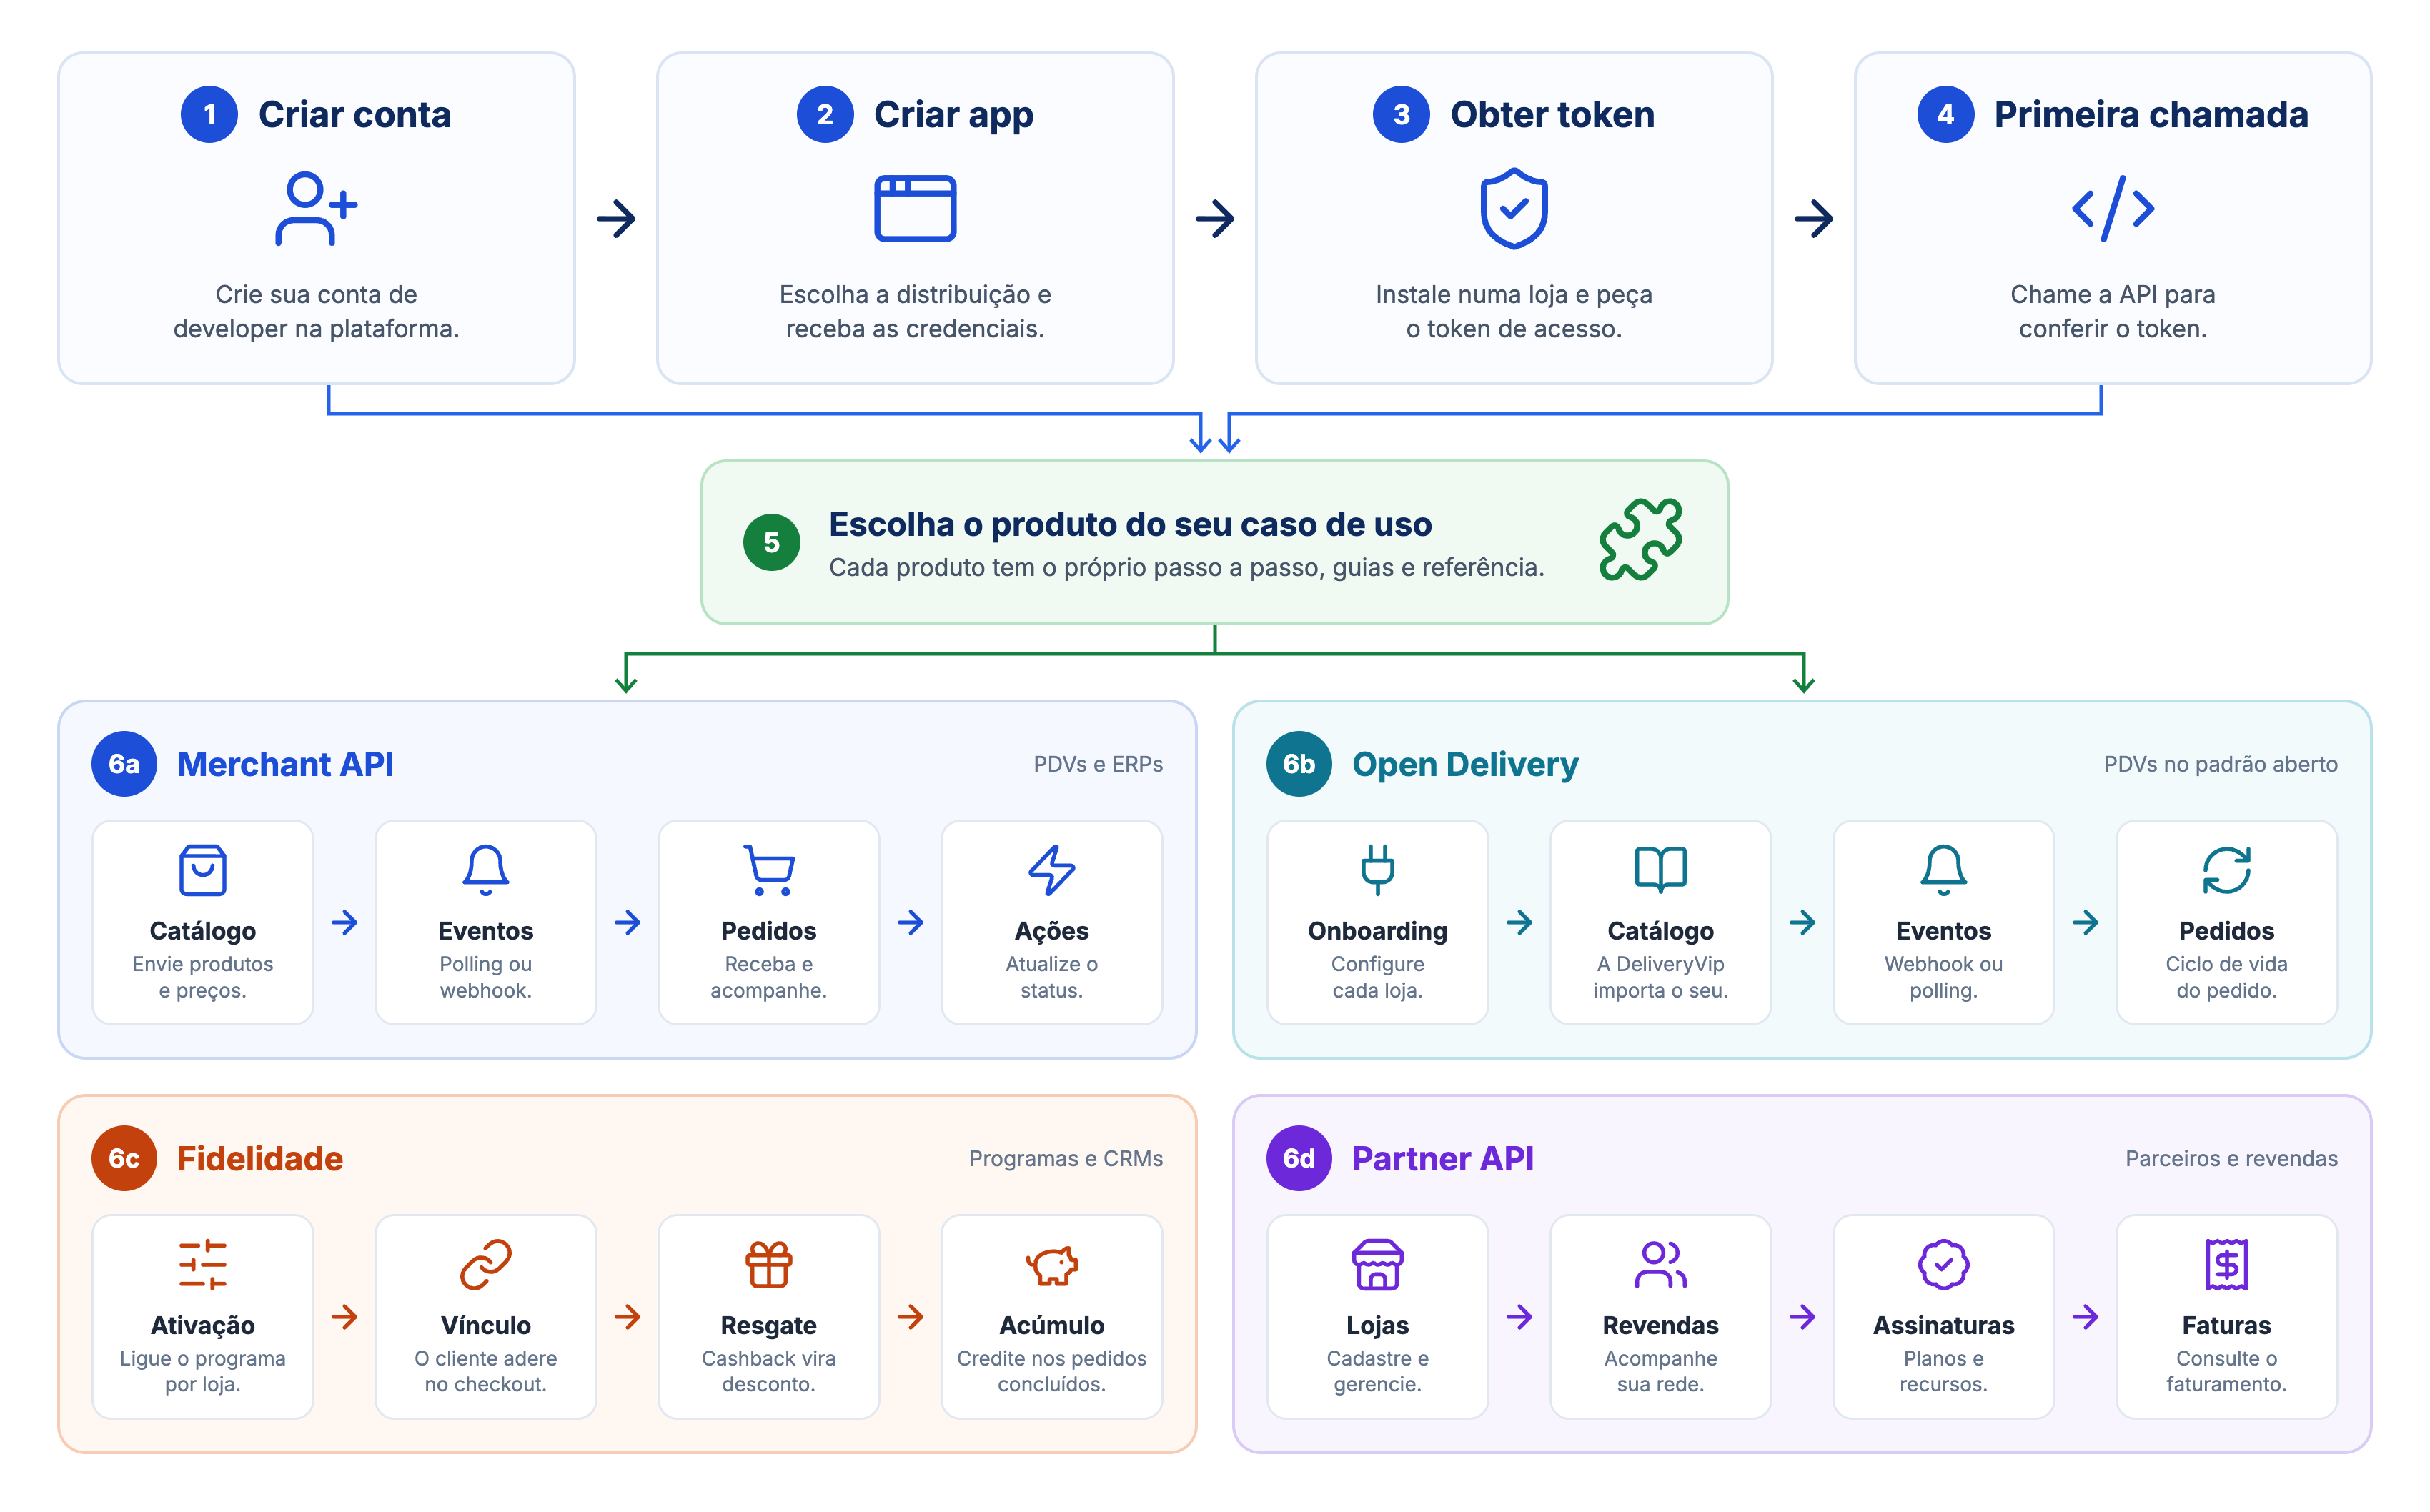Click the receipt dollar icon above Faturas
This screenshot has width=2430, height=1512.
[x=2226, y=1264]
